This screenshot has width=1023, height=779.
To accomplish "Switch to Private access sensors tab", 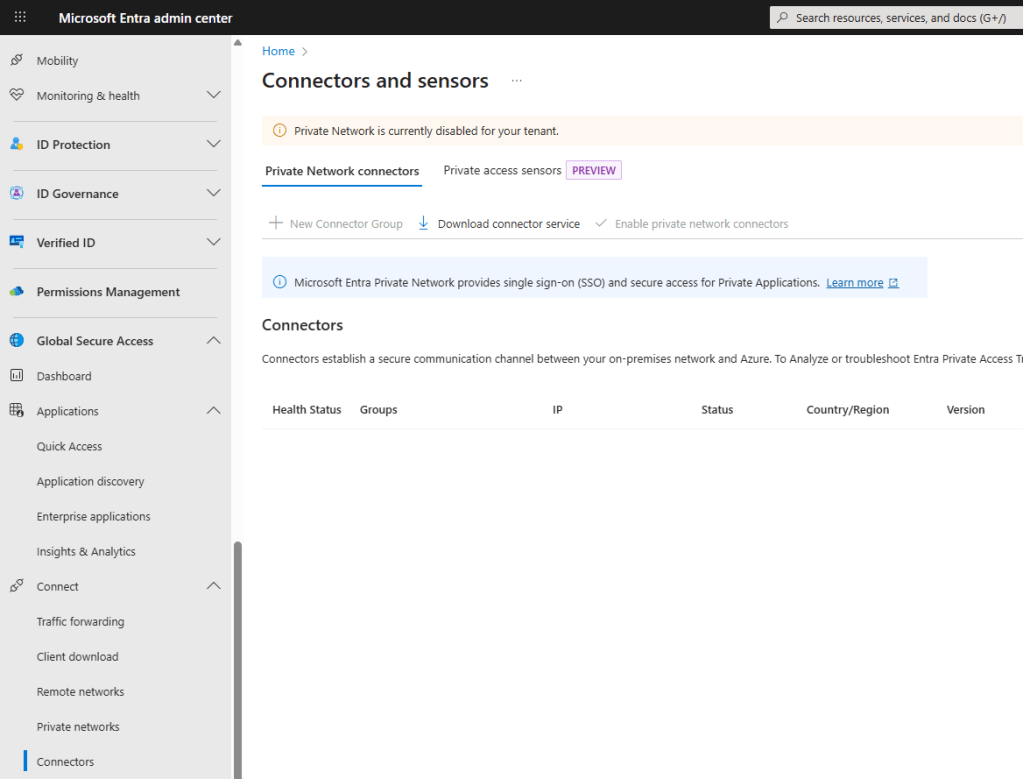I will pos(502,171).
